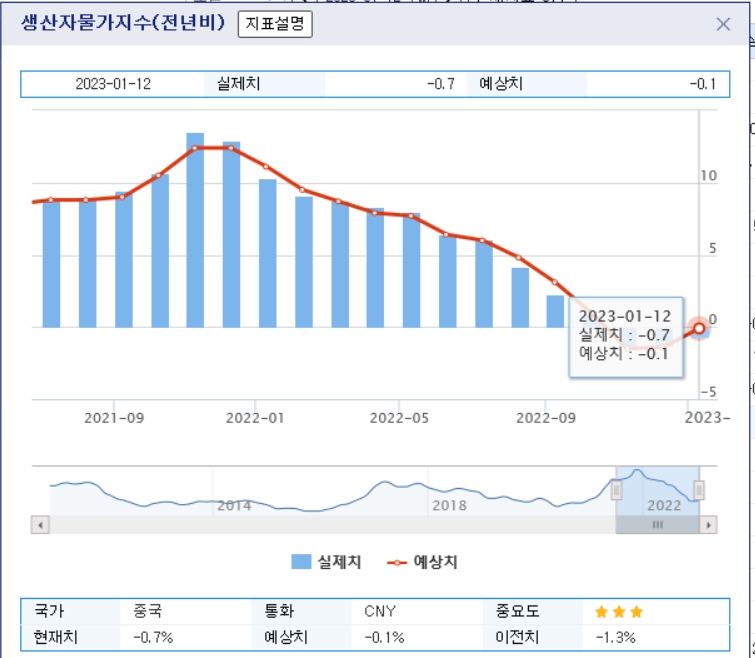This screenshot has height=658, width=755.
Task: Click the highlighted 2023-01-12 data point marker
Action: pyautogui.click(x=699, y=329)
